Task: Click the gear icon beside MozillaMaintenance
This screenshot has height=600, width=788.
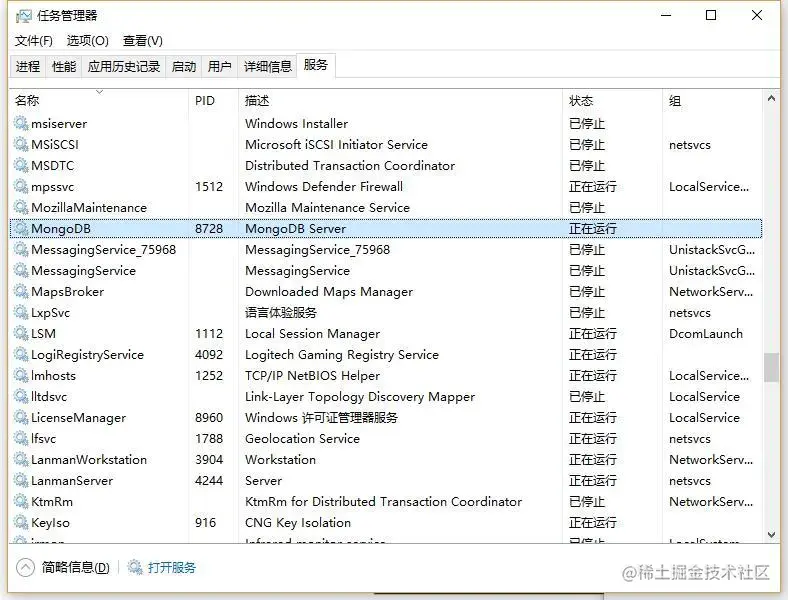Action: (x=21, y=208)
